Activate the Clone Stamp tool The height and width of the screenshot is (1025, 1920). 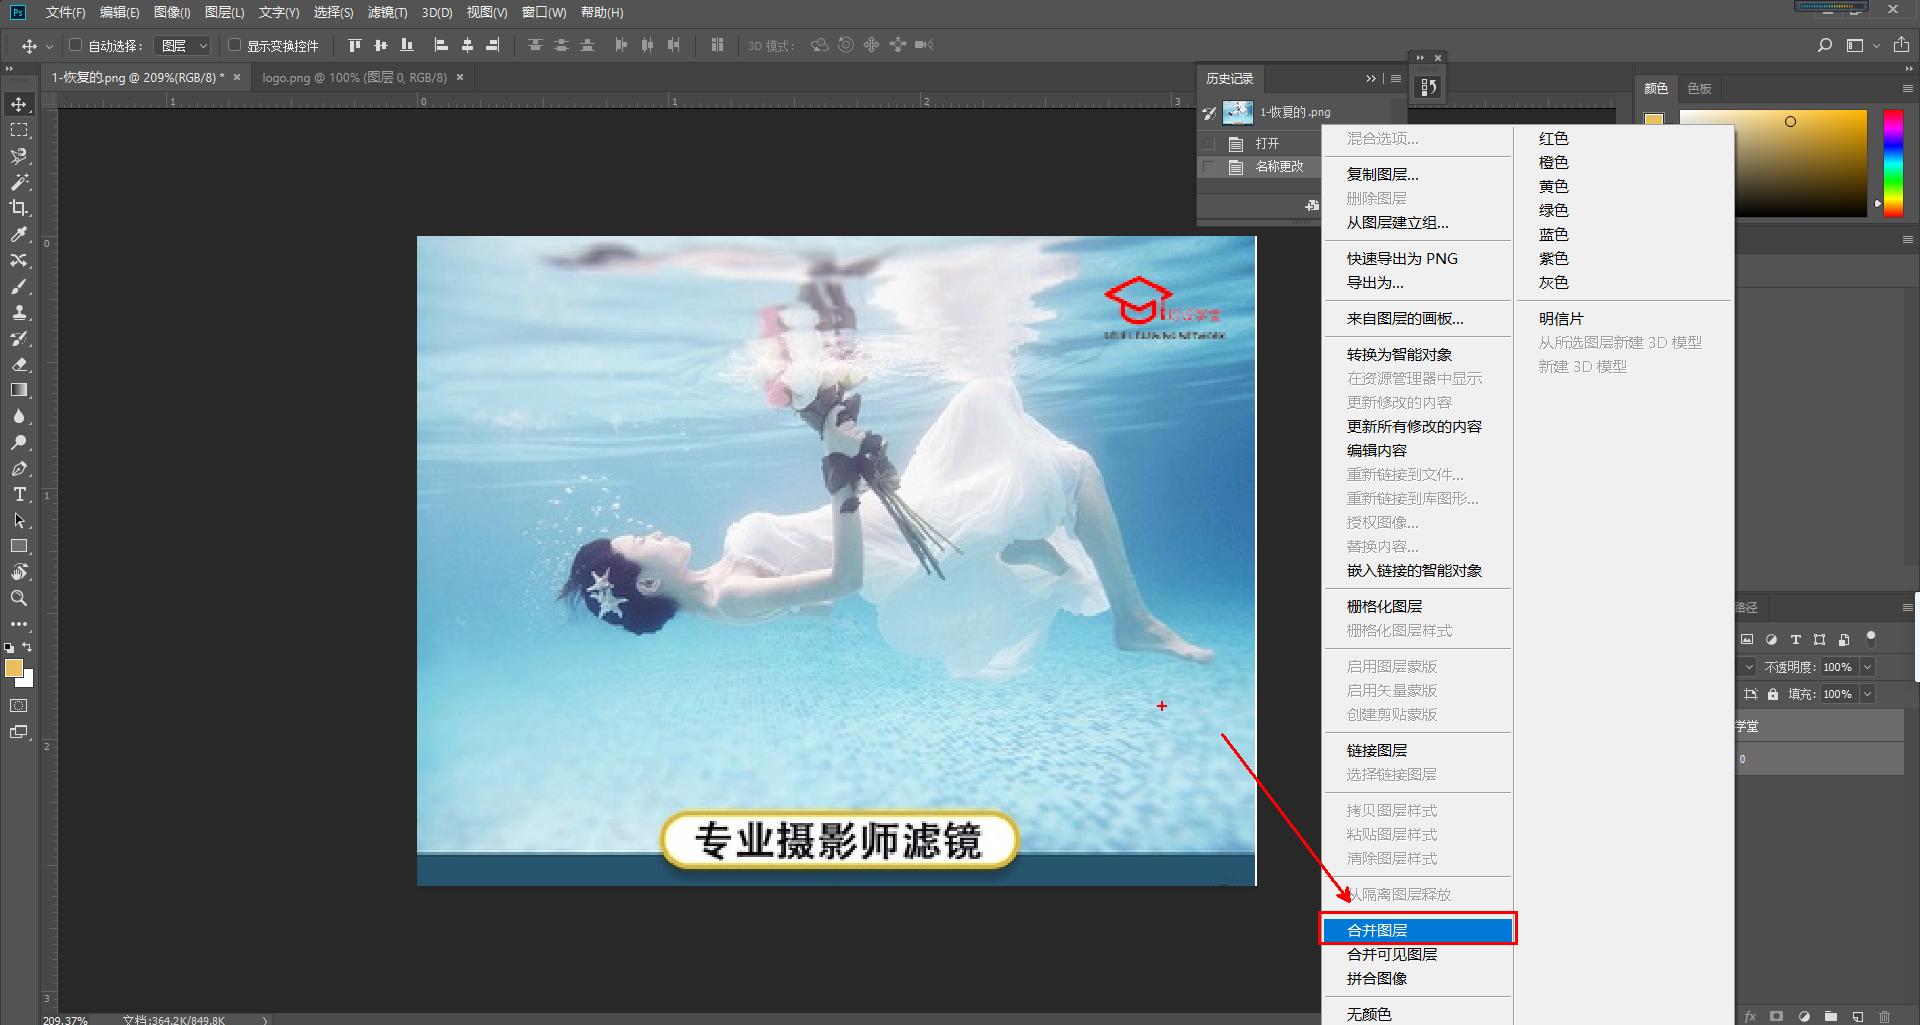tap(20, 312)
